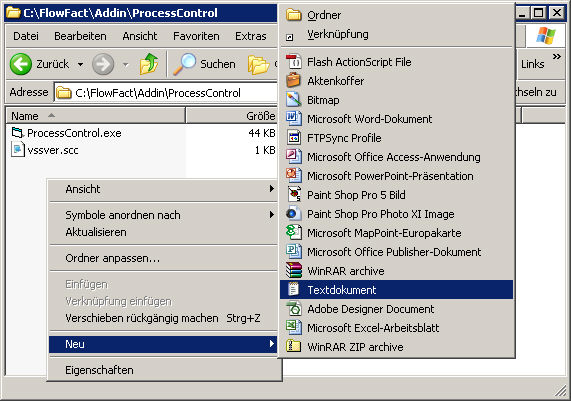Screen dimensions: 571x401
Task: Click the Verknüpfung shortcut icon
Action: [290, 37]
